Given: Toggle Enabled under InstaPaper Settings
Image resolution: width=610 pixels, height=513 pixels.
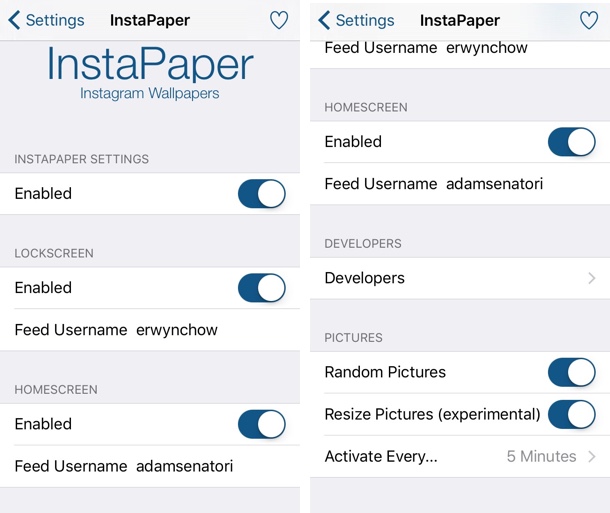Looking at the screenshot, I should click(x=261, y=193).
